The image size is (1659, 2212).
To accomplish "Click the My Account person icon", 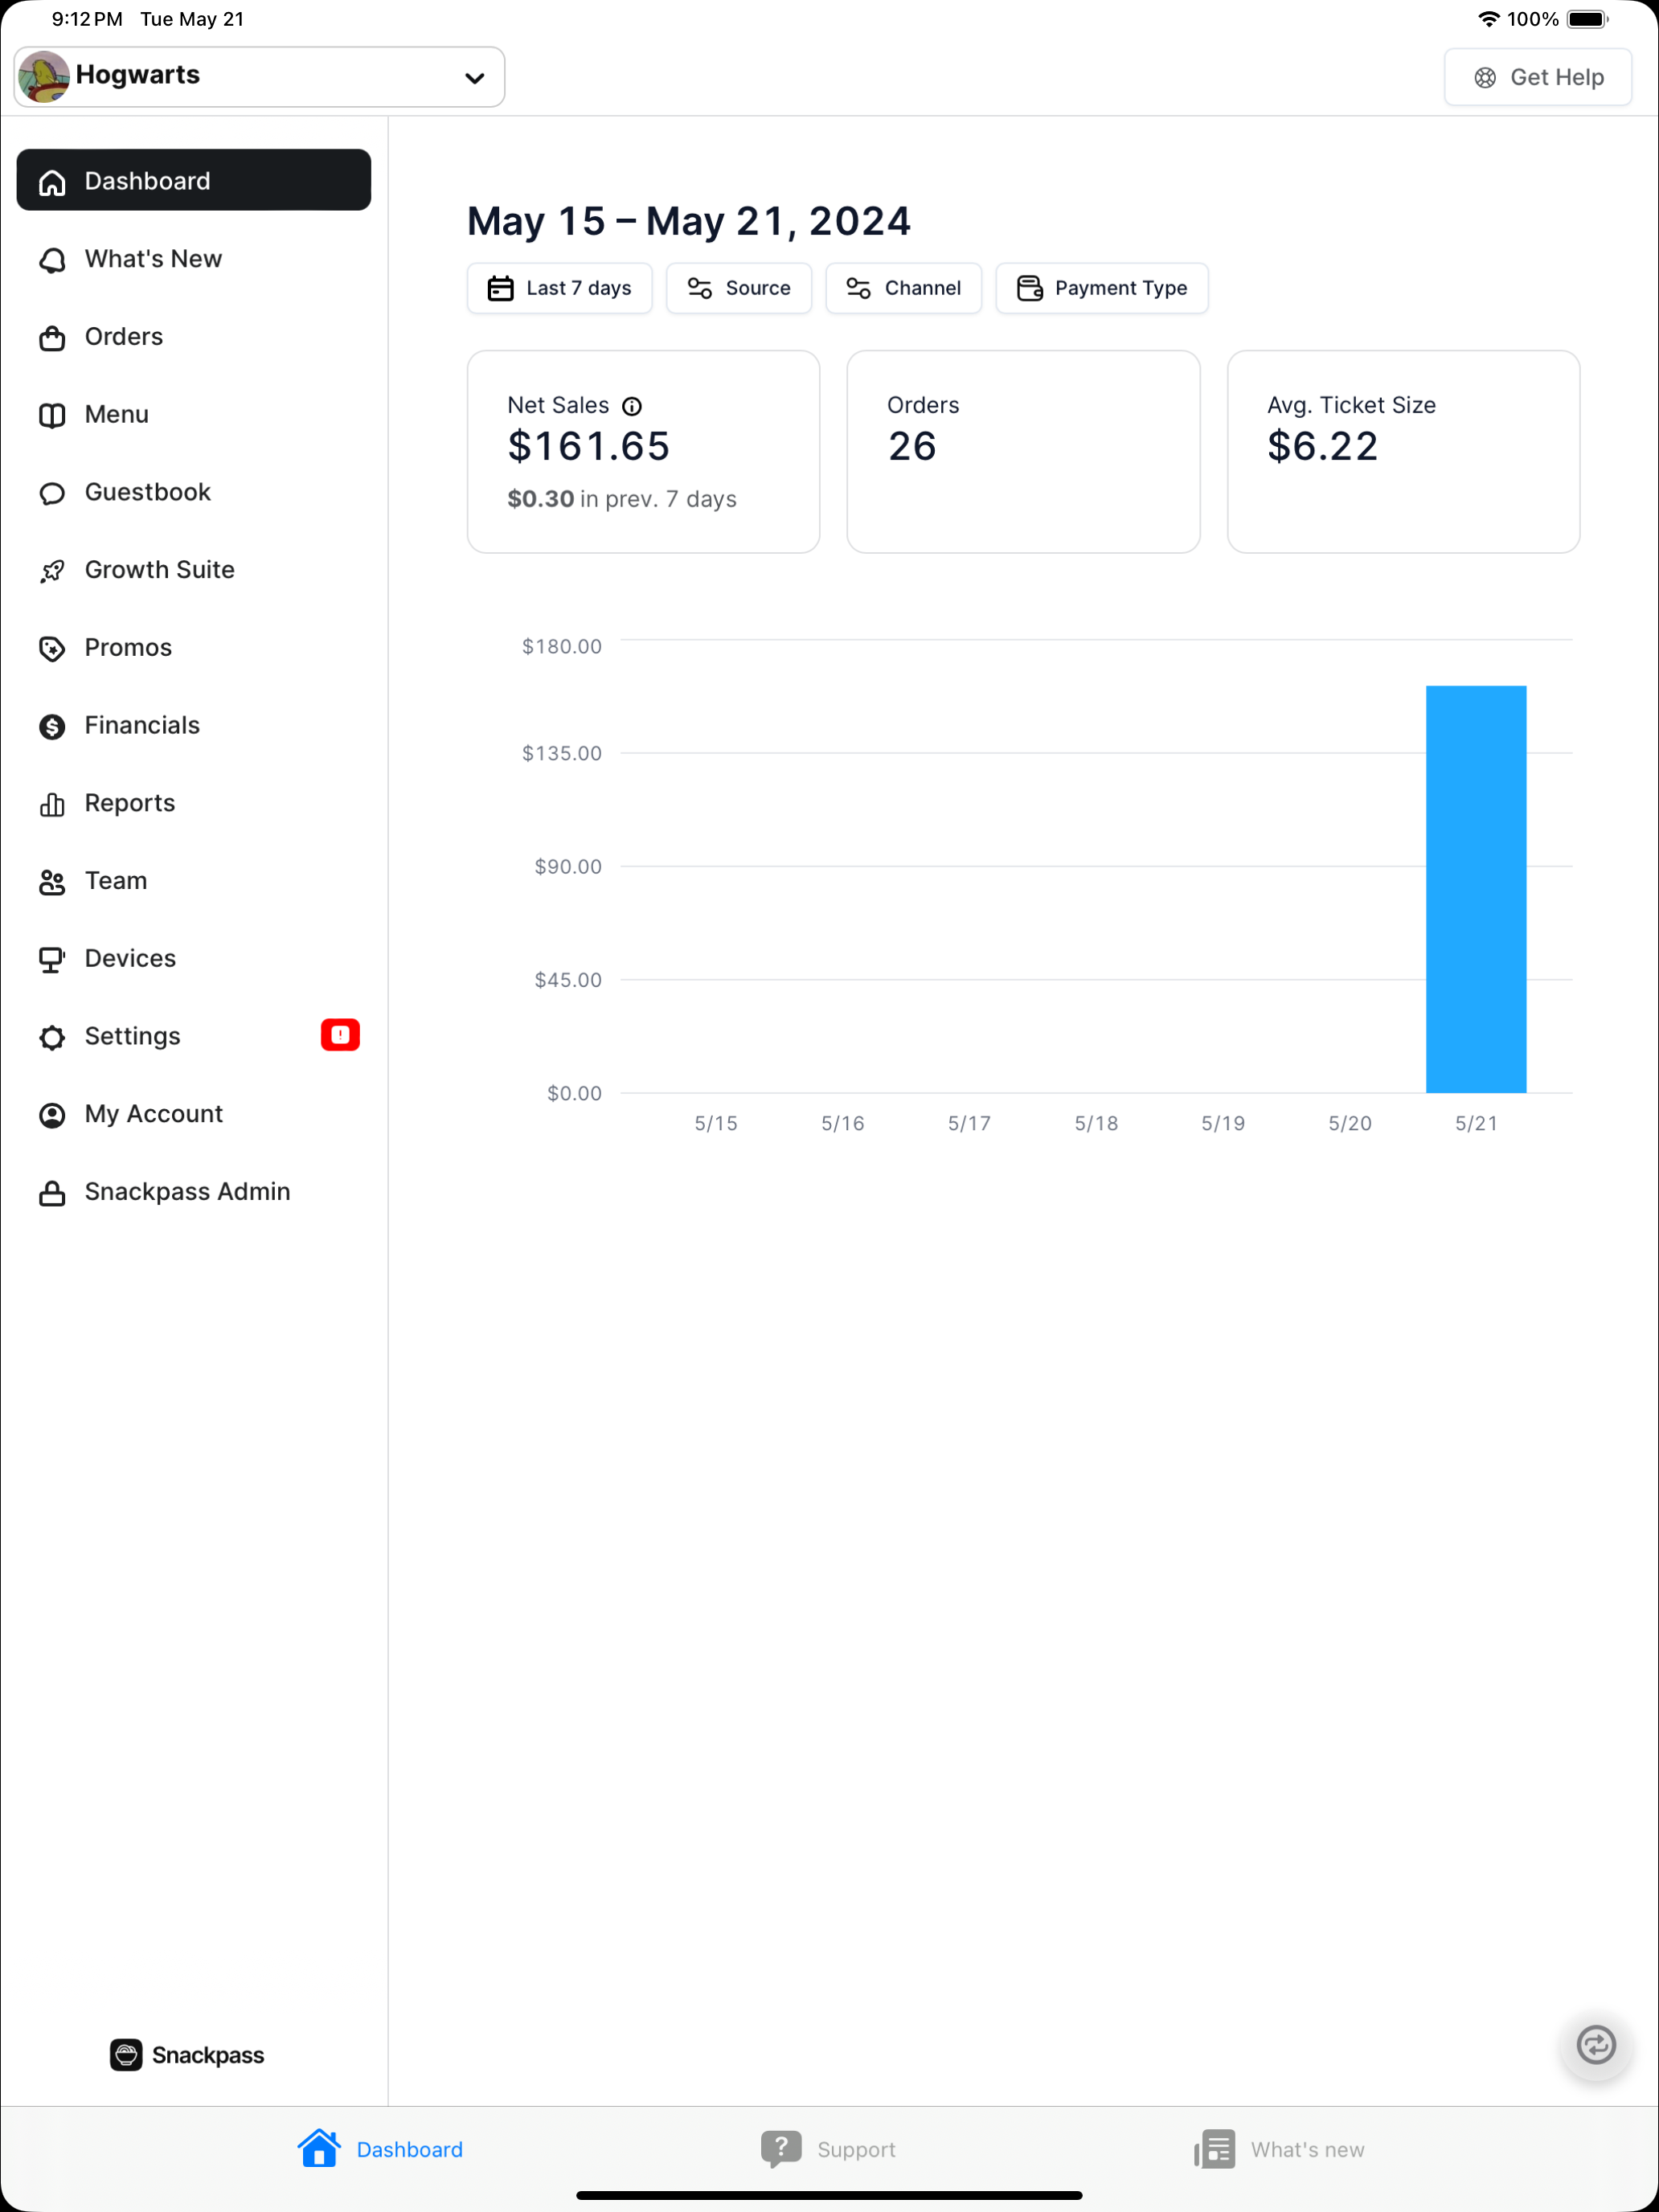I will click(x=52, y=1115).
